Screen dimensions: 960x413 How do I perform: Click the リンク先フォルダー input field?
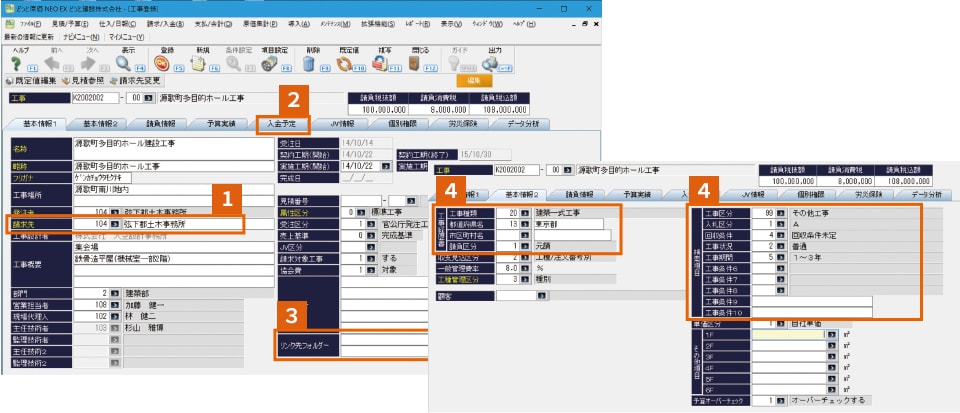coord(384,346)
